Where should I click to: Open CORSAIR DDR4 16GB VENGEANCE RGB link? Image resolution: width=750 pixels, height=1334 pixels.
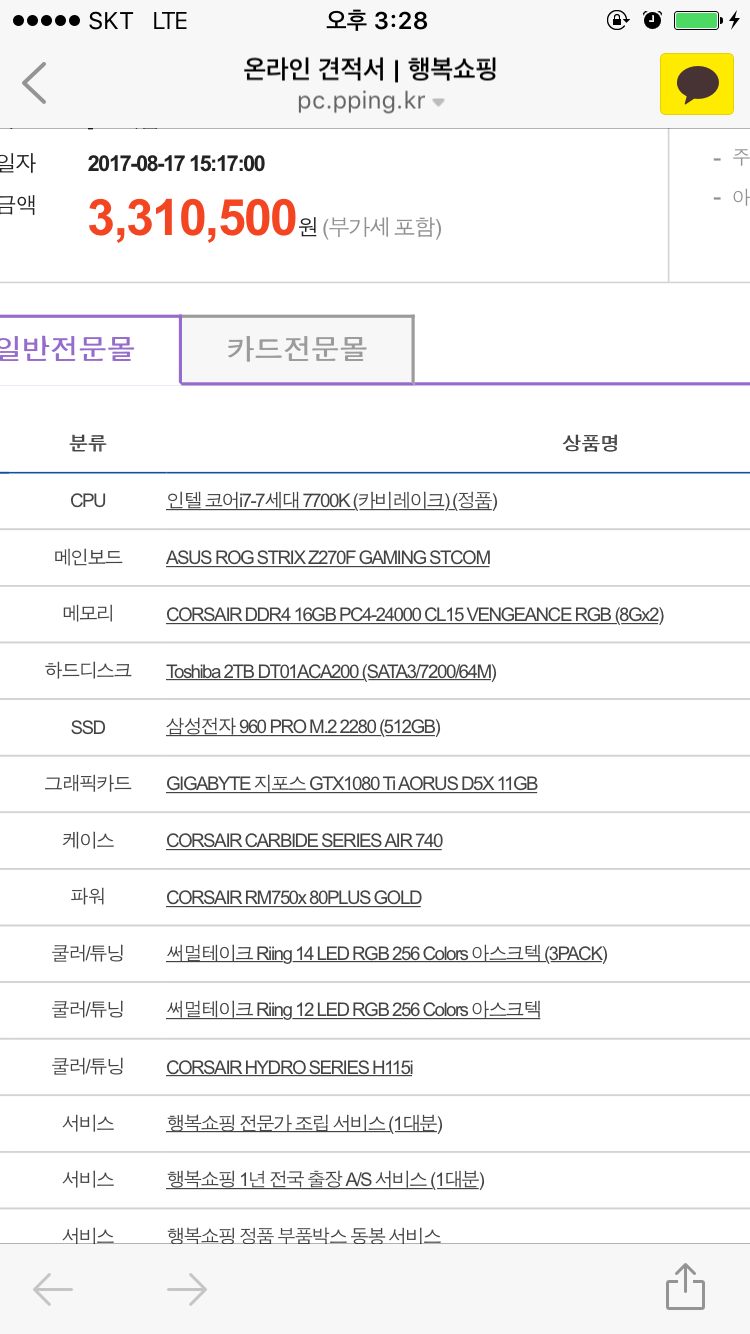point(414,614)
